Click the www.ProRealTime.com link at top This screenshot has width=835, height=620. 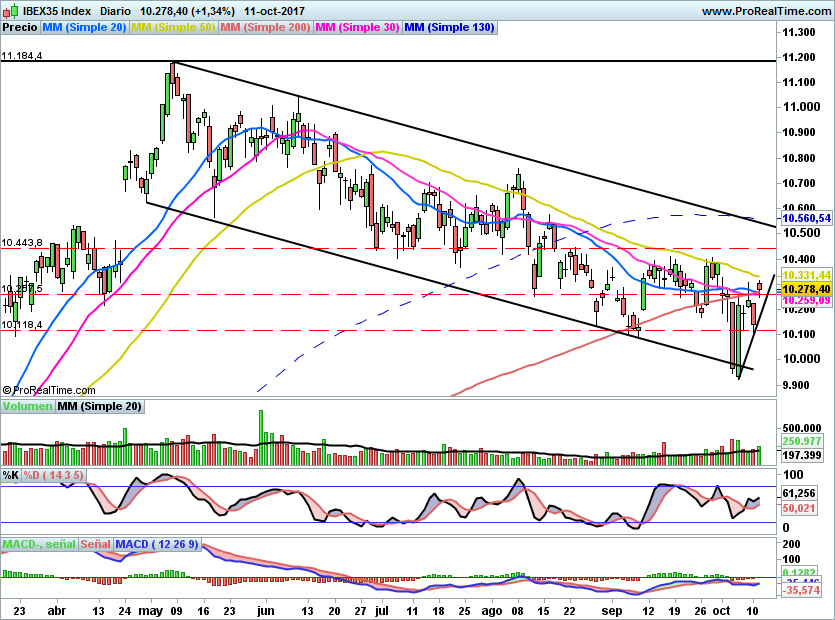pos(766,11)
